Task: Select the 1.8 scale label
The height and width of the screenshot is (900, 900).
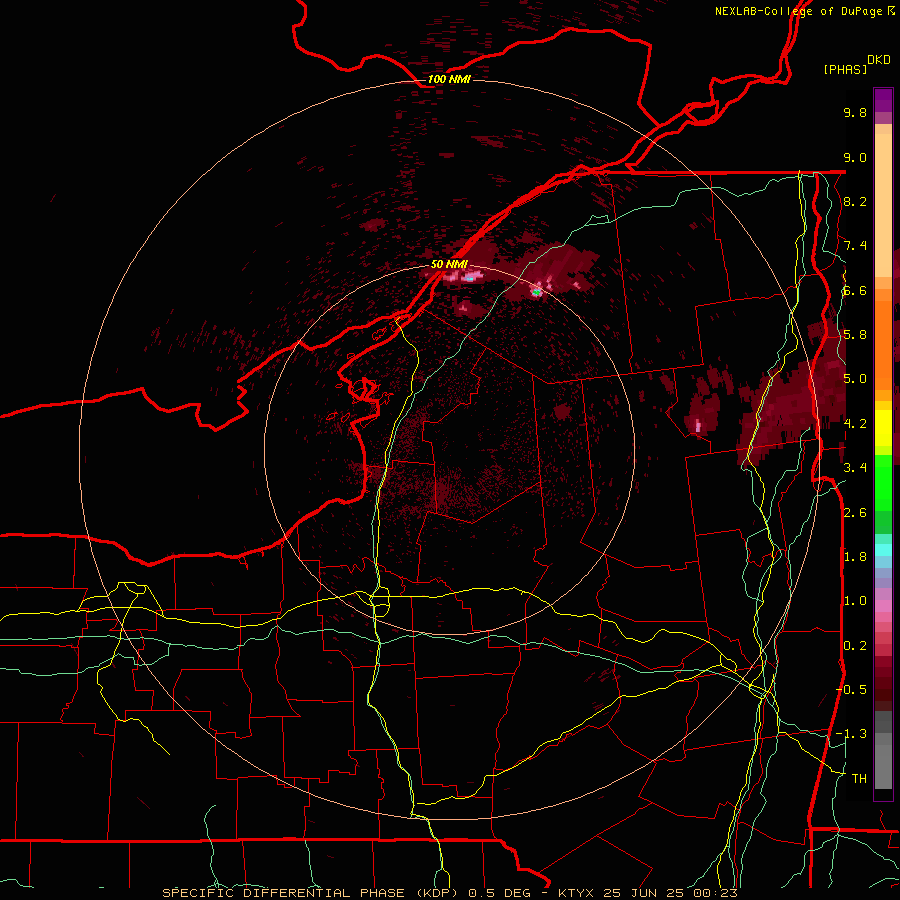Action: (x=855, y=557)
